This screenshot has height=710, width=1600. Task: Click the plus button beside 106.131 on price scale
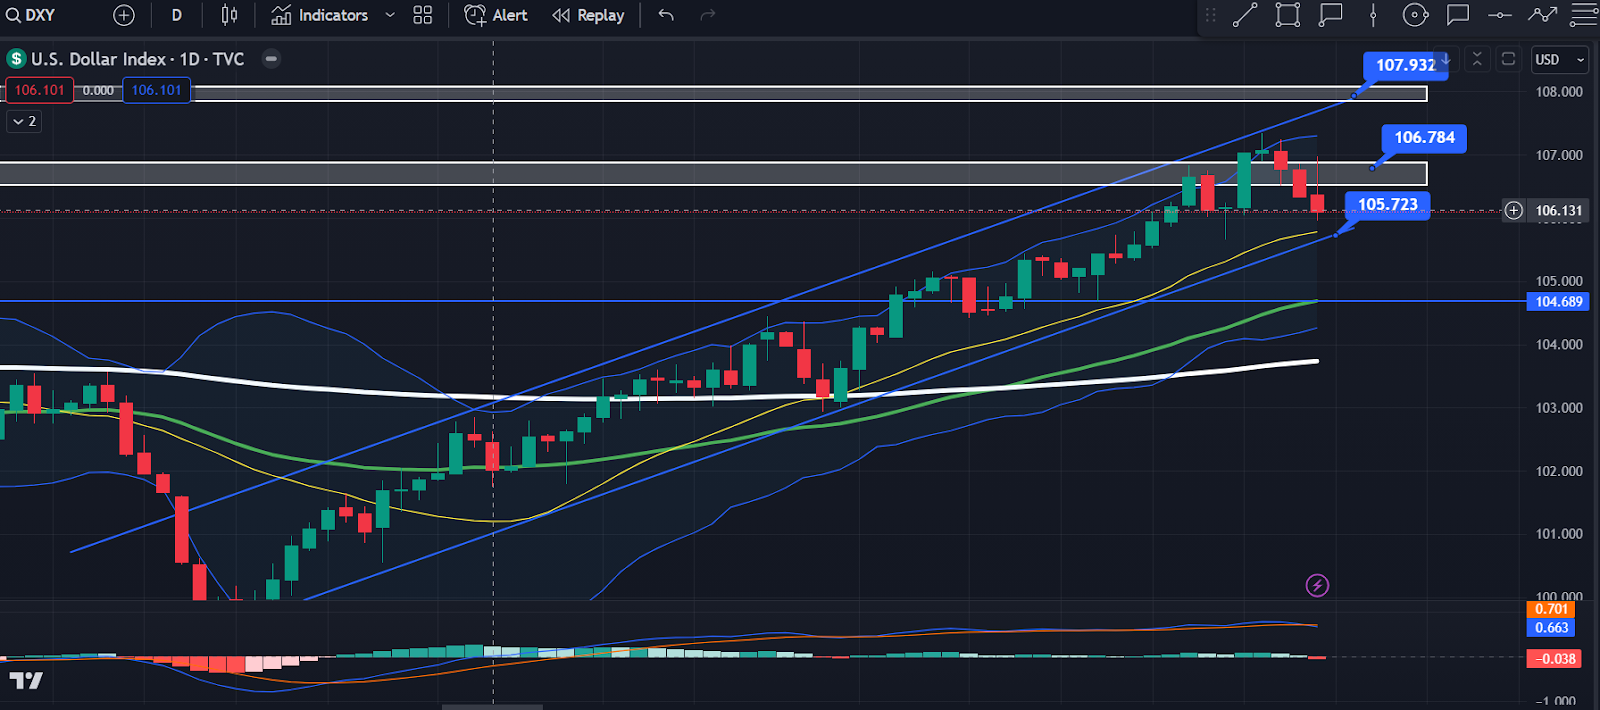click(x=1514, y=210)
